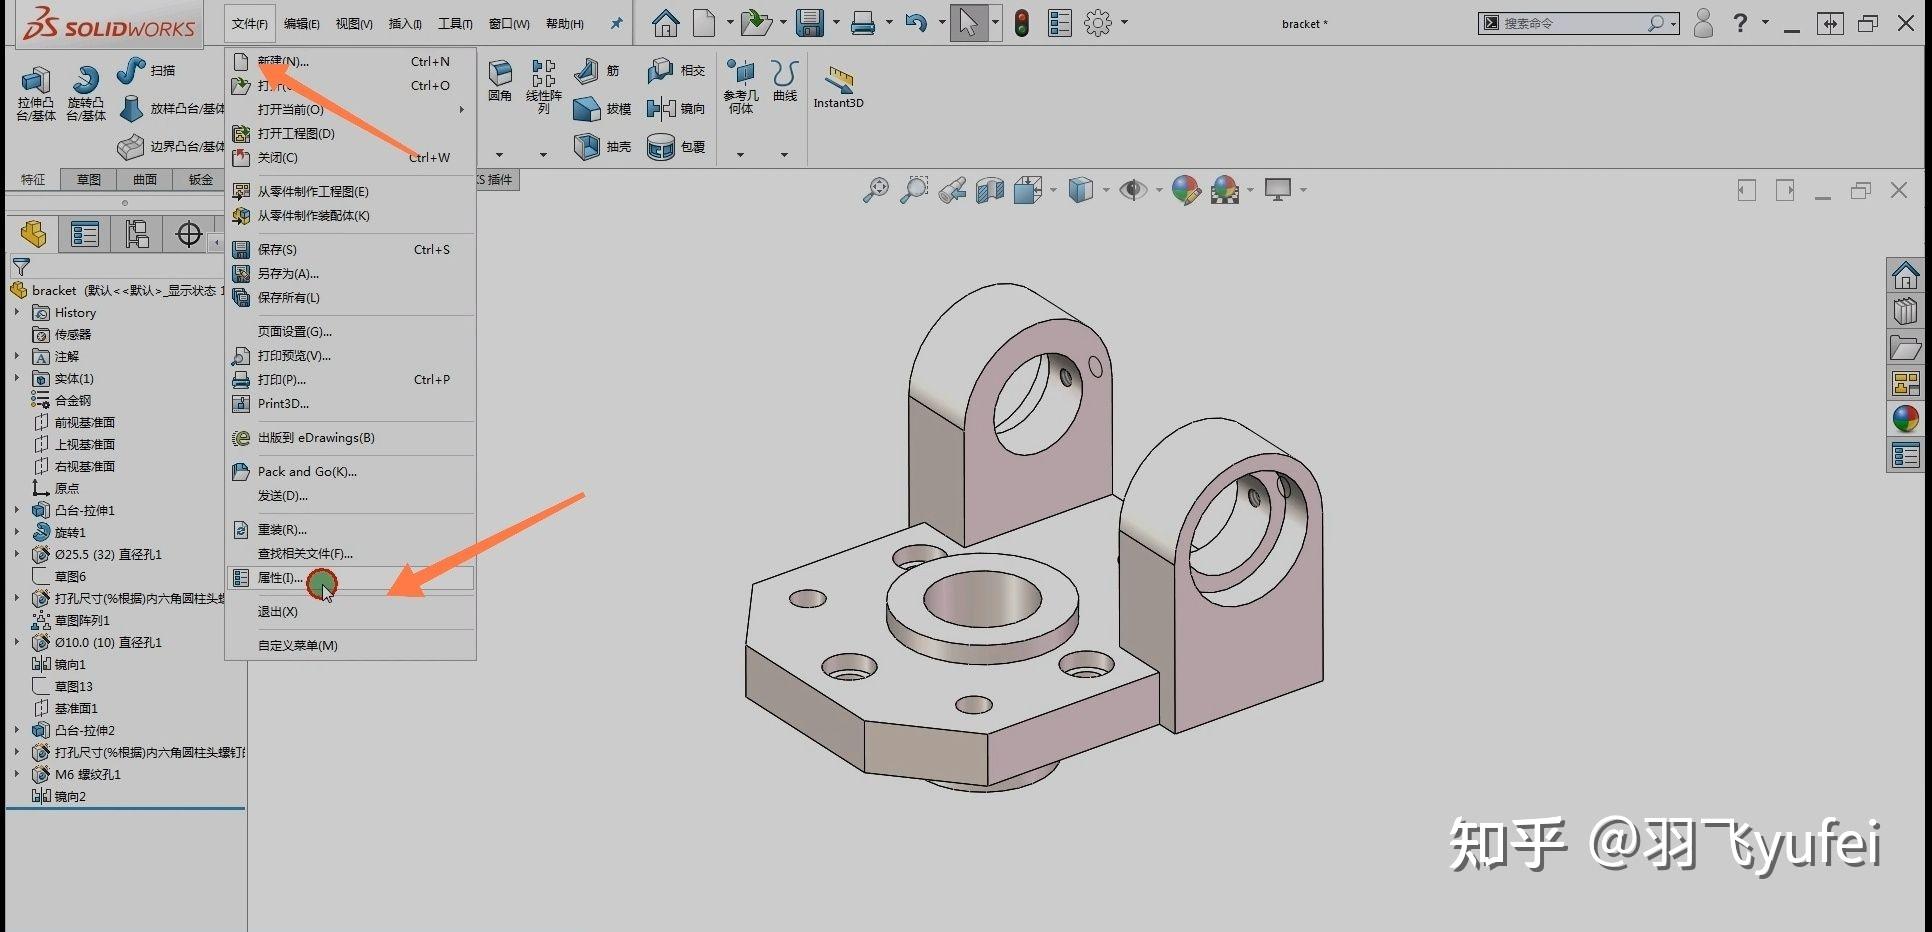Click the Rebuild traffic light icon

(x=1021, y=23)
